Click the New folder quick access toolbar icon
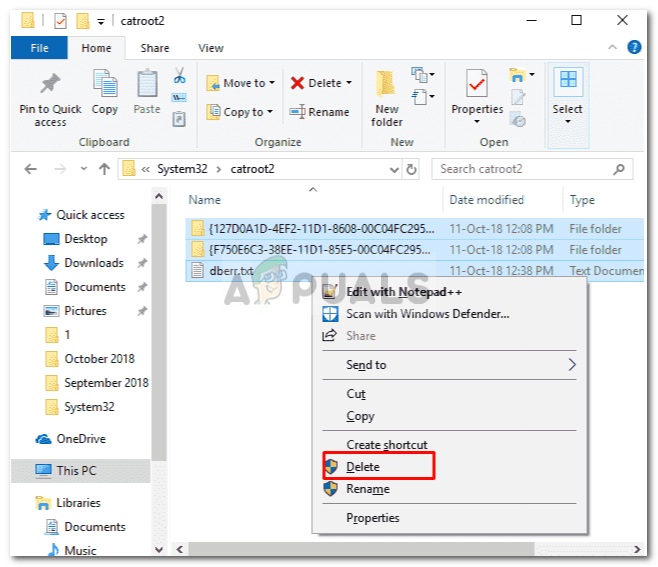 point(83,21)
